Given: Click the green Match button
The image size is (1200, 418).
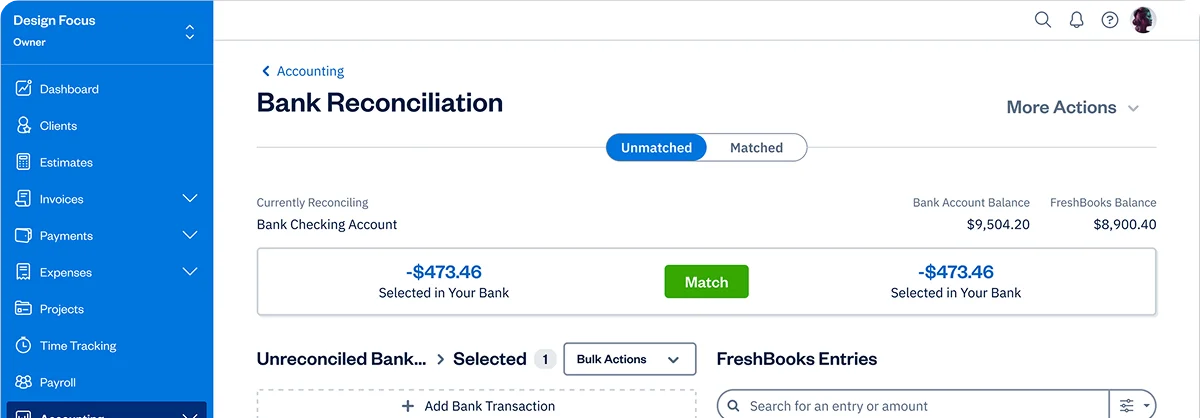Looking at the screenshot, I should point(706,283).
